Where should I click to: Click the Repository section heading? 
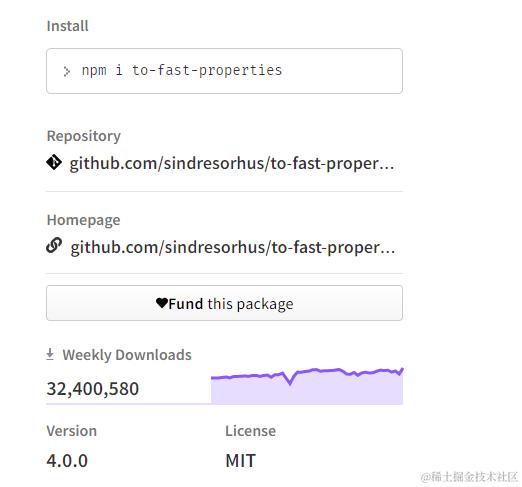(84, 136)
